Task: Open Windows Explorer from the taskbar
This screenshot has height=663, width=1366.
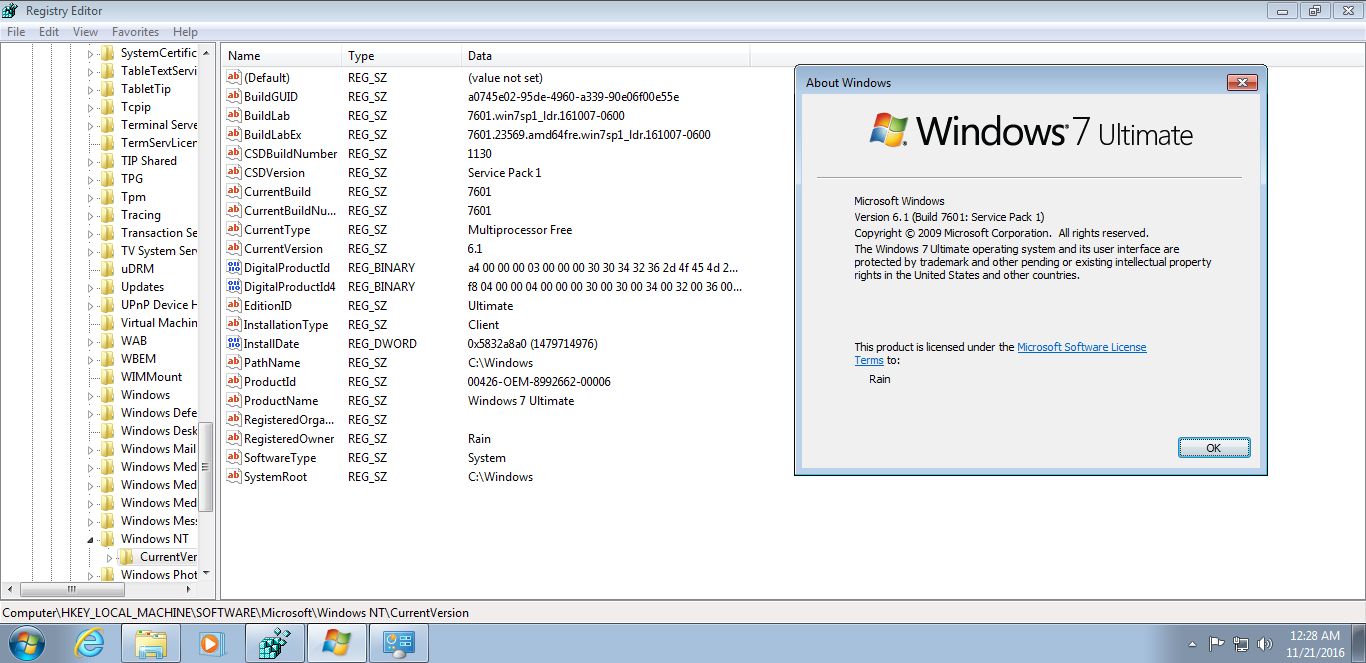Action: 151,643
